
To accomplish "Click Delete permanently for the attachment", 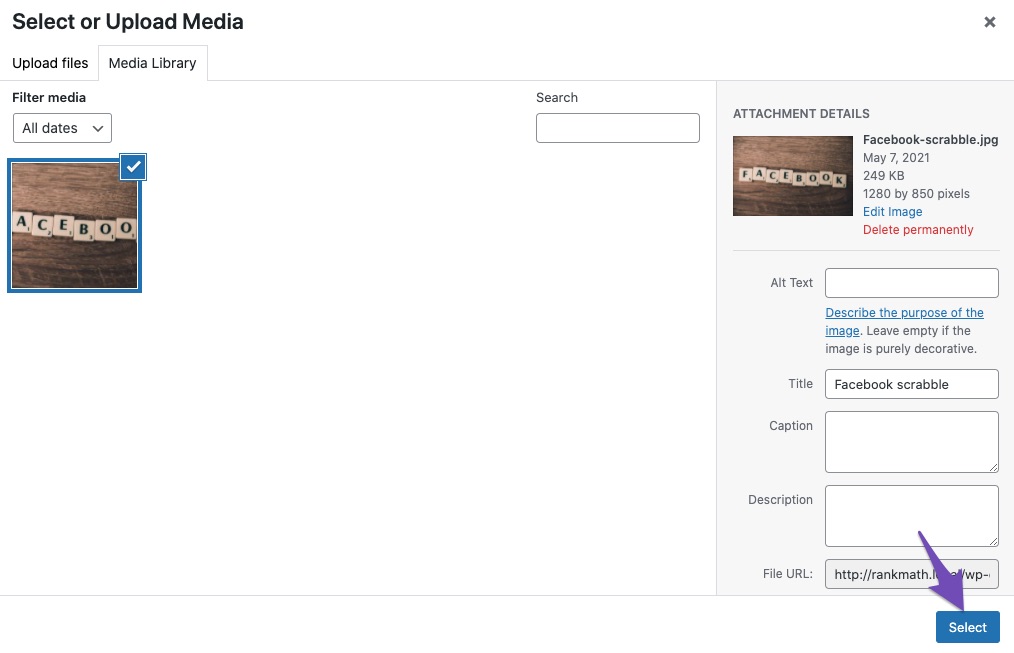I will tap(918, 229).
